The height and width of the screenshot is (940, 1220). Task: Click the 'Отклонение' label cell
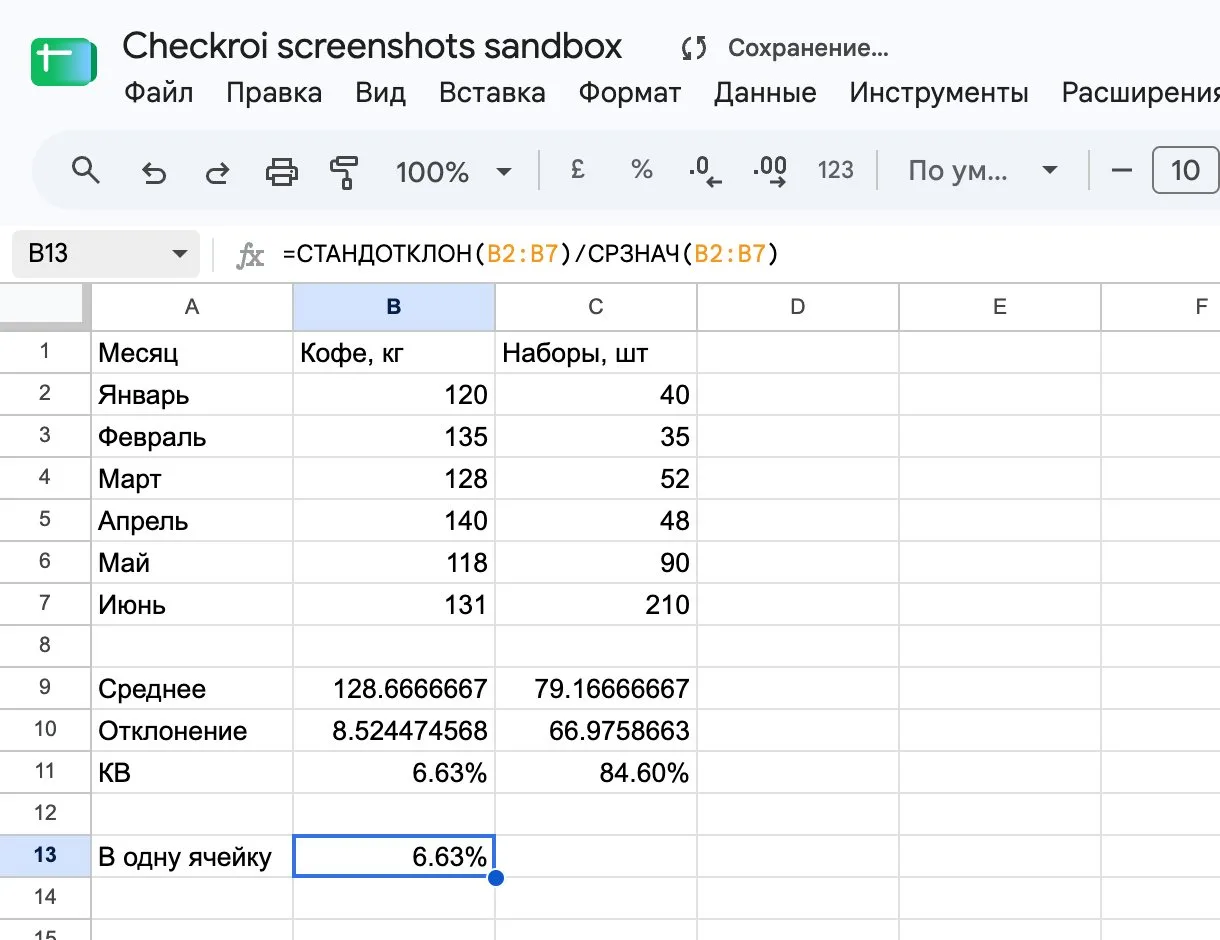(x=192, y=730)
